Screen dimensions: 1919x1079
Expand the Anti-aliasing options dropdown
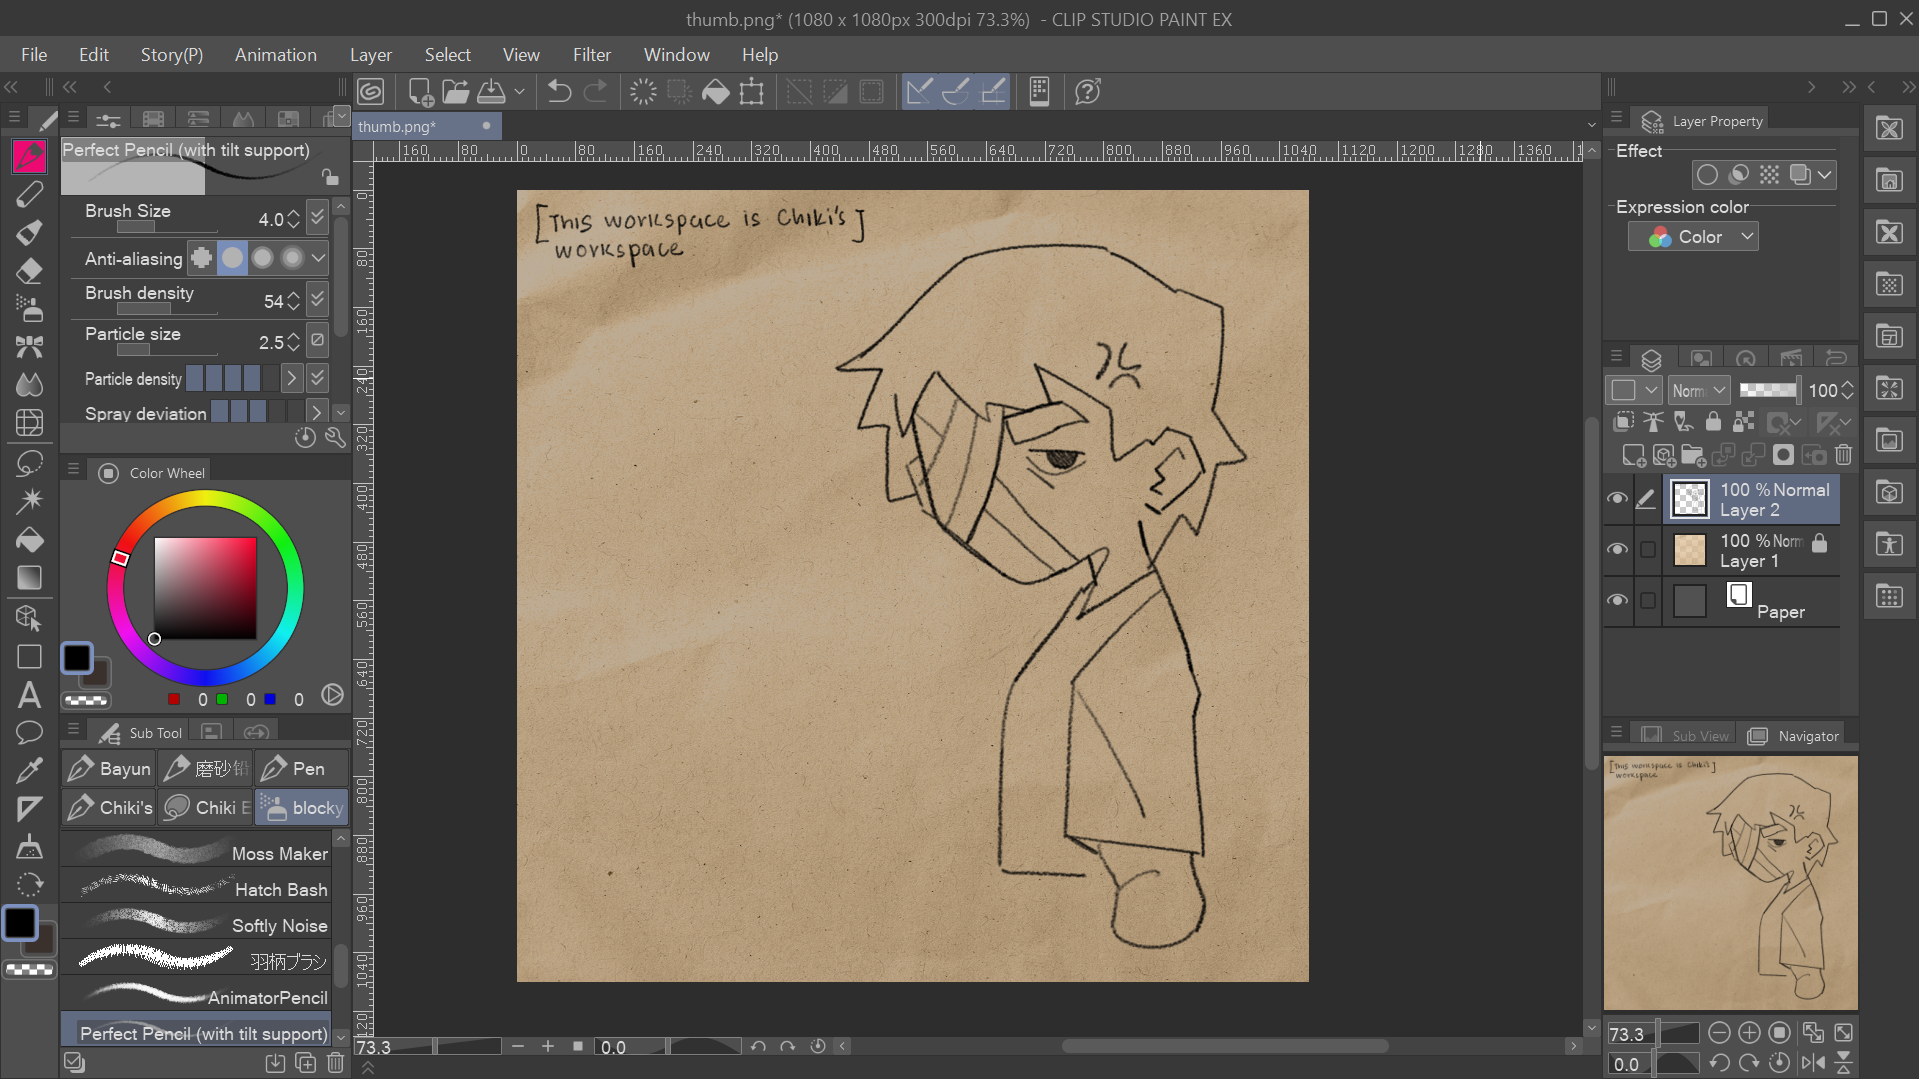tap(318, 258)
